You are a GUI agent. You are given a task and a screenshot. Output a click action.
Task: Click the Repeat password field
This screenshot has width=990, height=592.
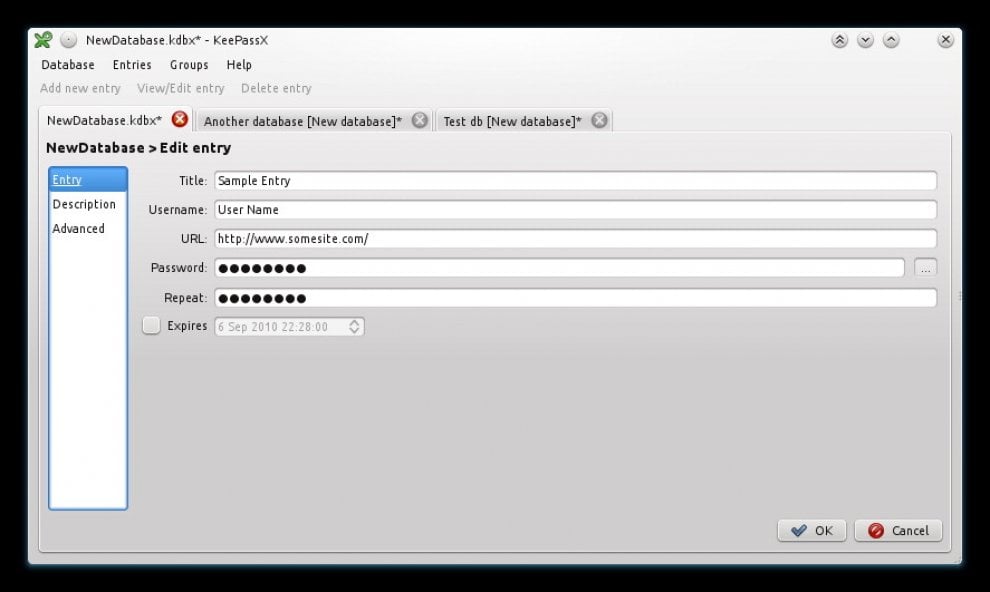pos(575,298)
